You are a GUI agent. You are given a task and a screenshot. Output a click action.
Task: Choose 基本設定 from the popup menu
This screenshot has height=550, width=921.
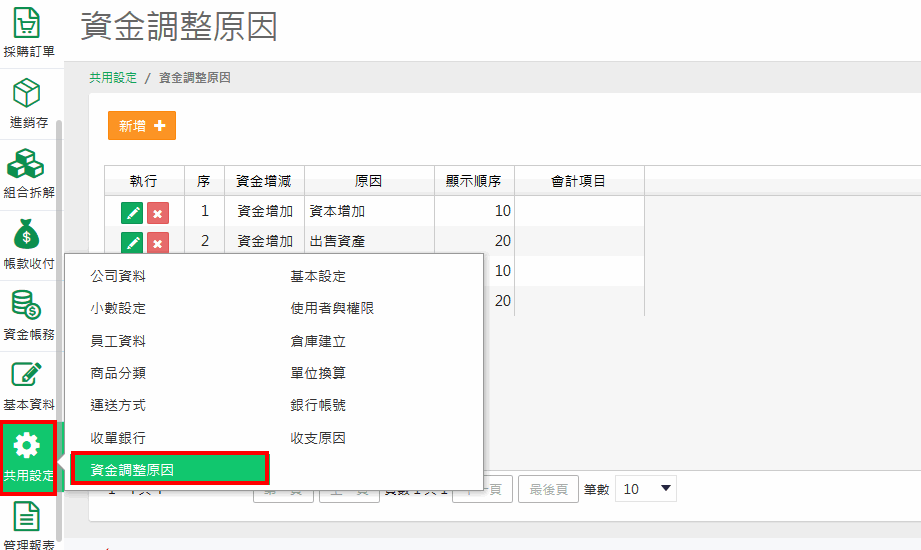click(318, 276)
